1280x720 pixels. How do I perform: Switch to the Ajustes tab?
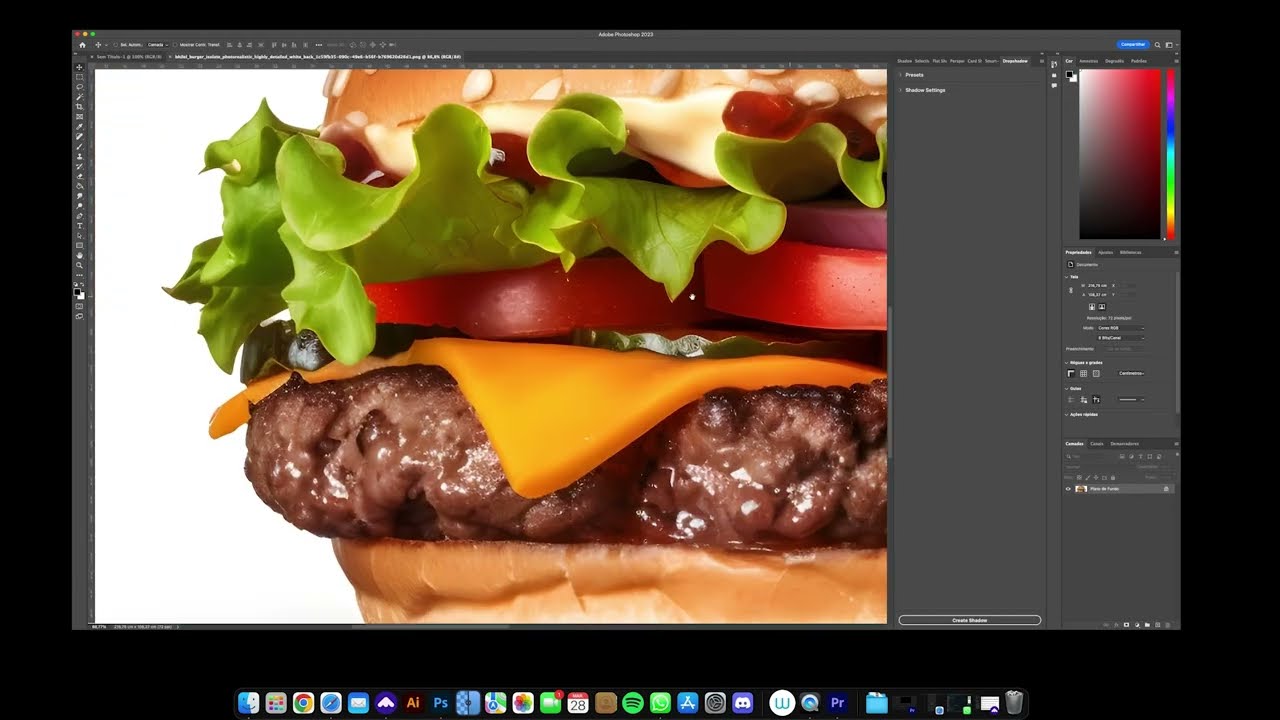point(1105,252)
